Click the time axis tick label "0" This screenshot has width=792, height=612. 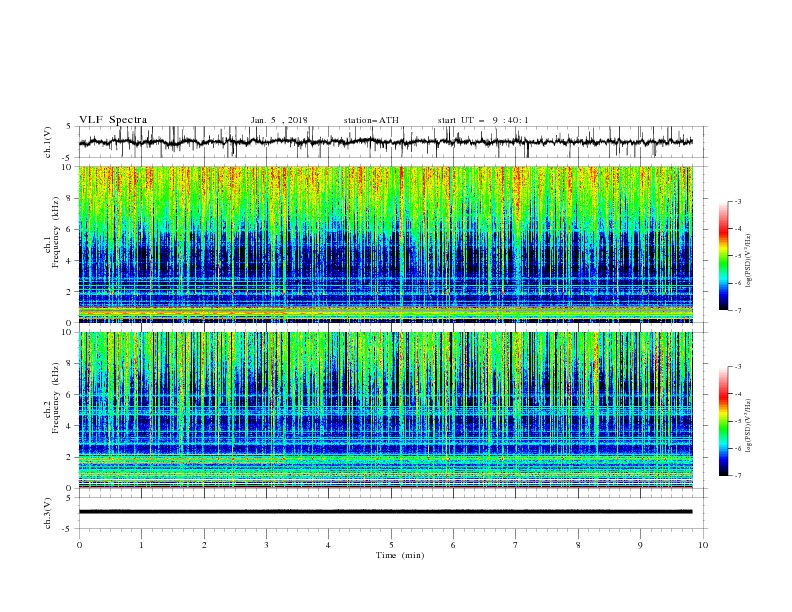click(x=79, y=545)
